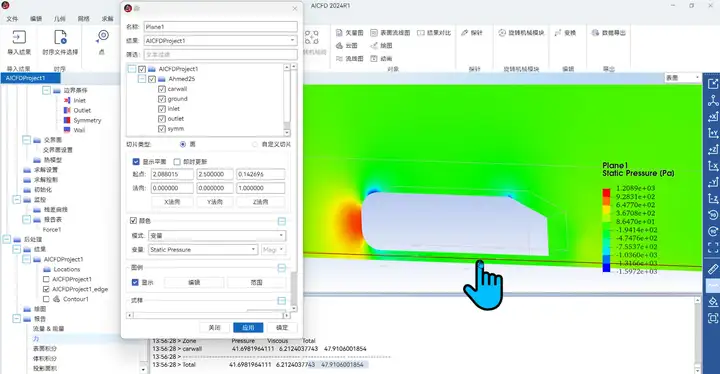
Task: Select the streamline plot (流线图) tool
Action: (x=339, y=58)
